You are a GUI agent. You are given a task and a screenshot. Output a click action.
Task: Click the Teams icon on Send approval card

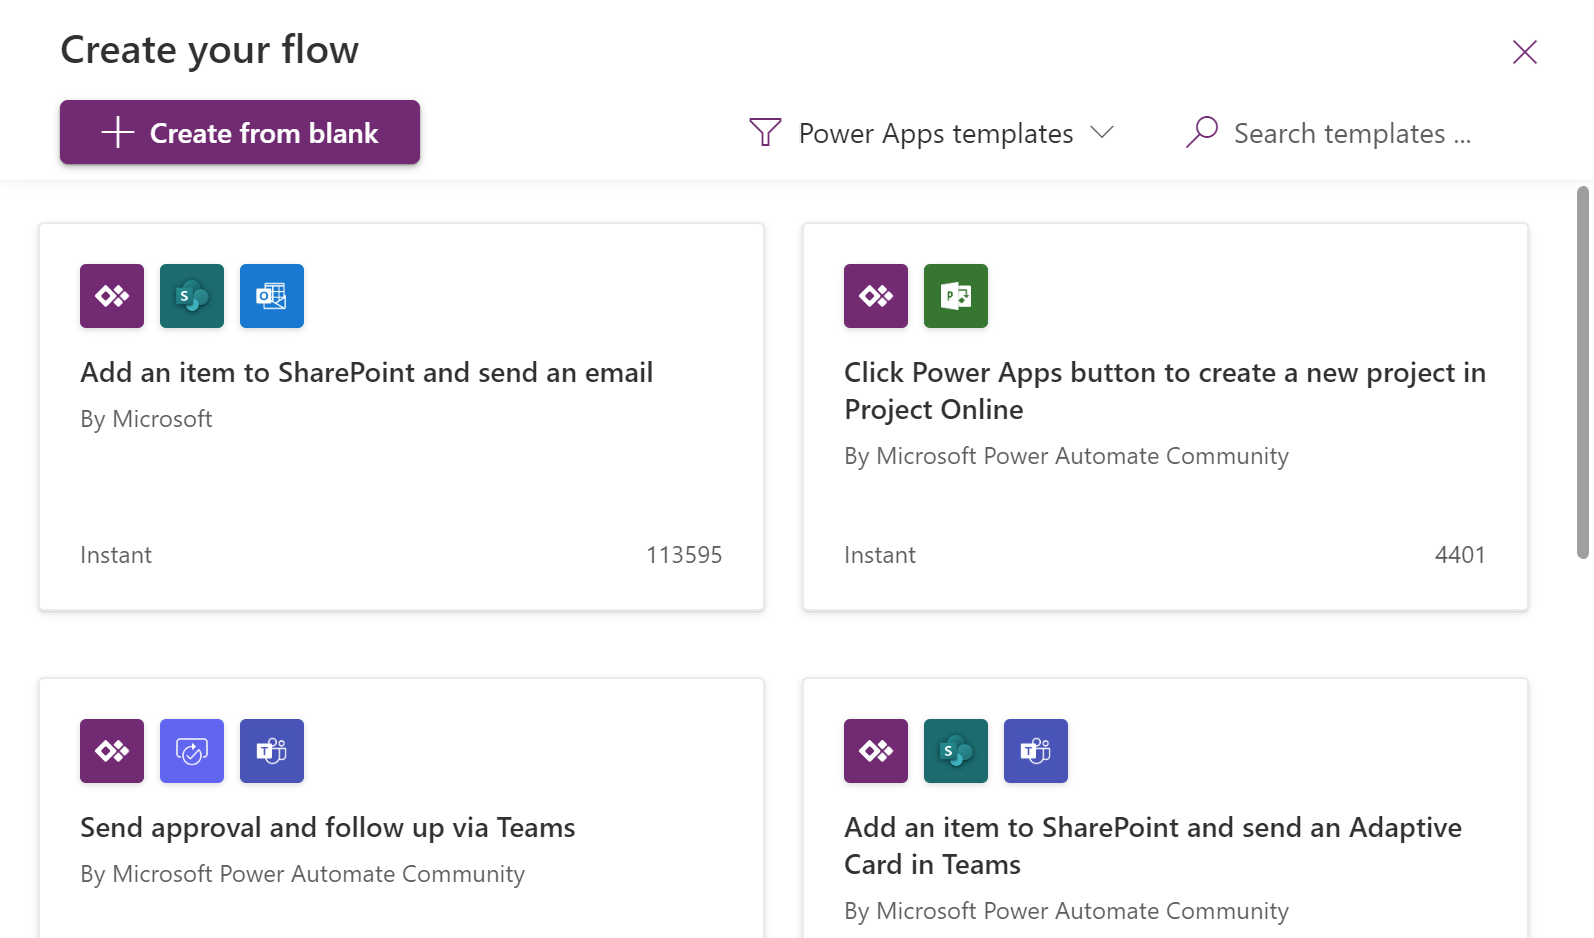coord(272,751)
